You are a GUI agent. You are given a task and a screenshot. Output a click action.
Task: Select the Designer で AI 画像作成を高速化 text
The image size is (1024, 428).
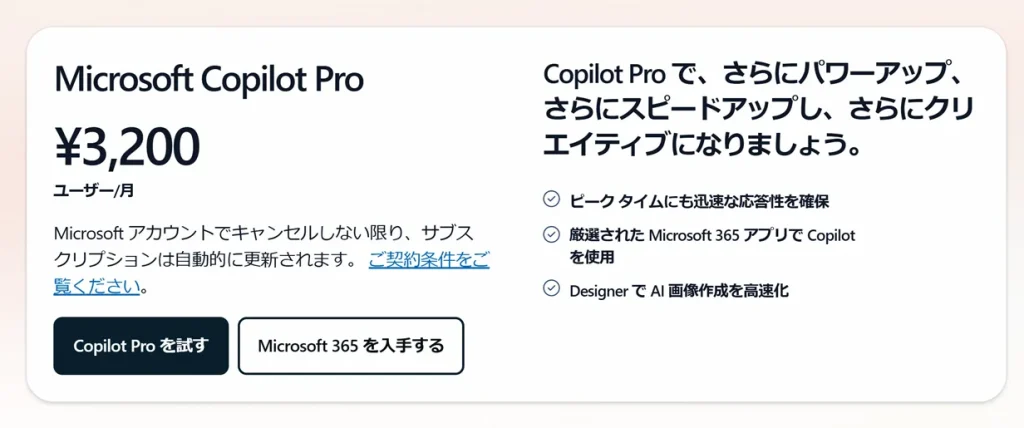coord(679,290)
